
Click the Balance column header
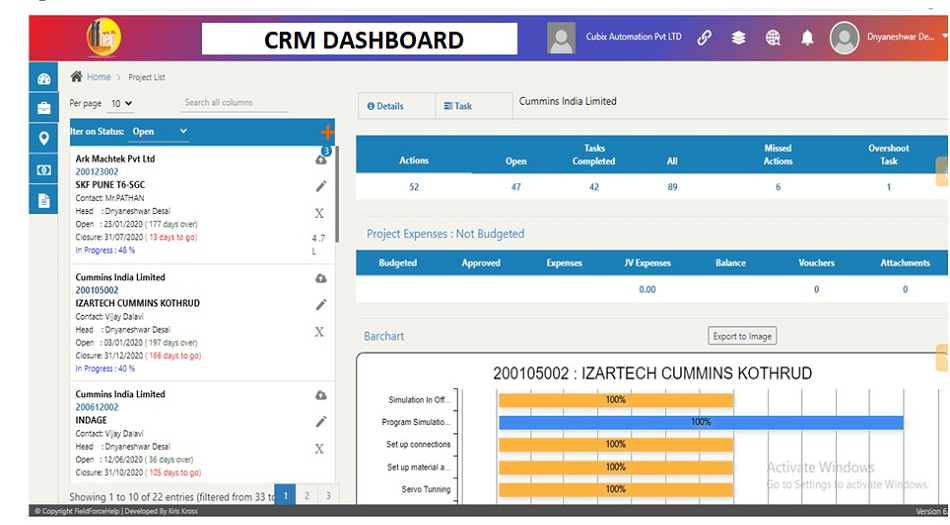click(731, 263)
